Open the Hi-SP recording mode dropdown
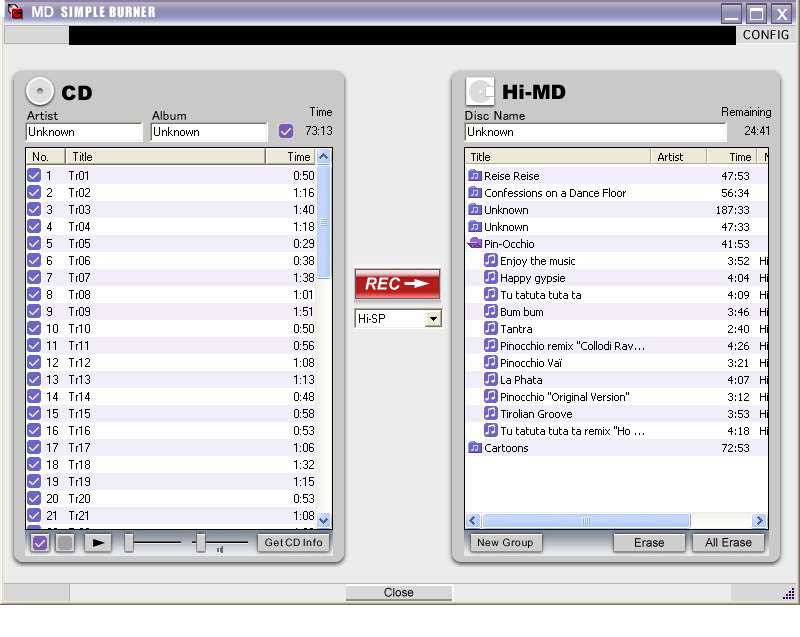The height and width of the screenshot is (637, 800). pyautogui.click(x=433, y=319)
